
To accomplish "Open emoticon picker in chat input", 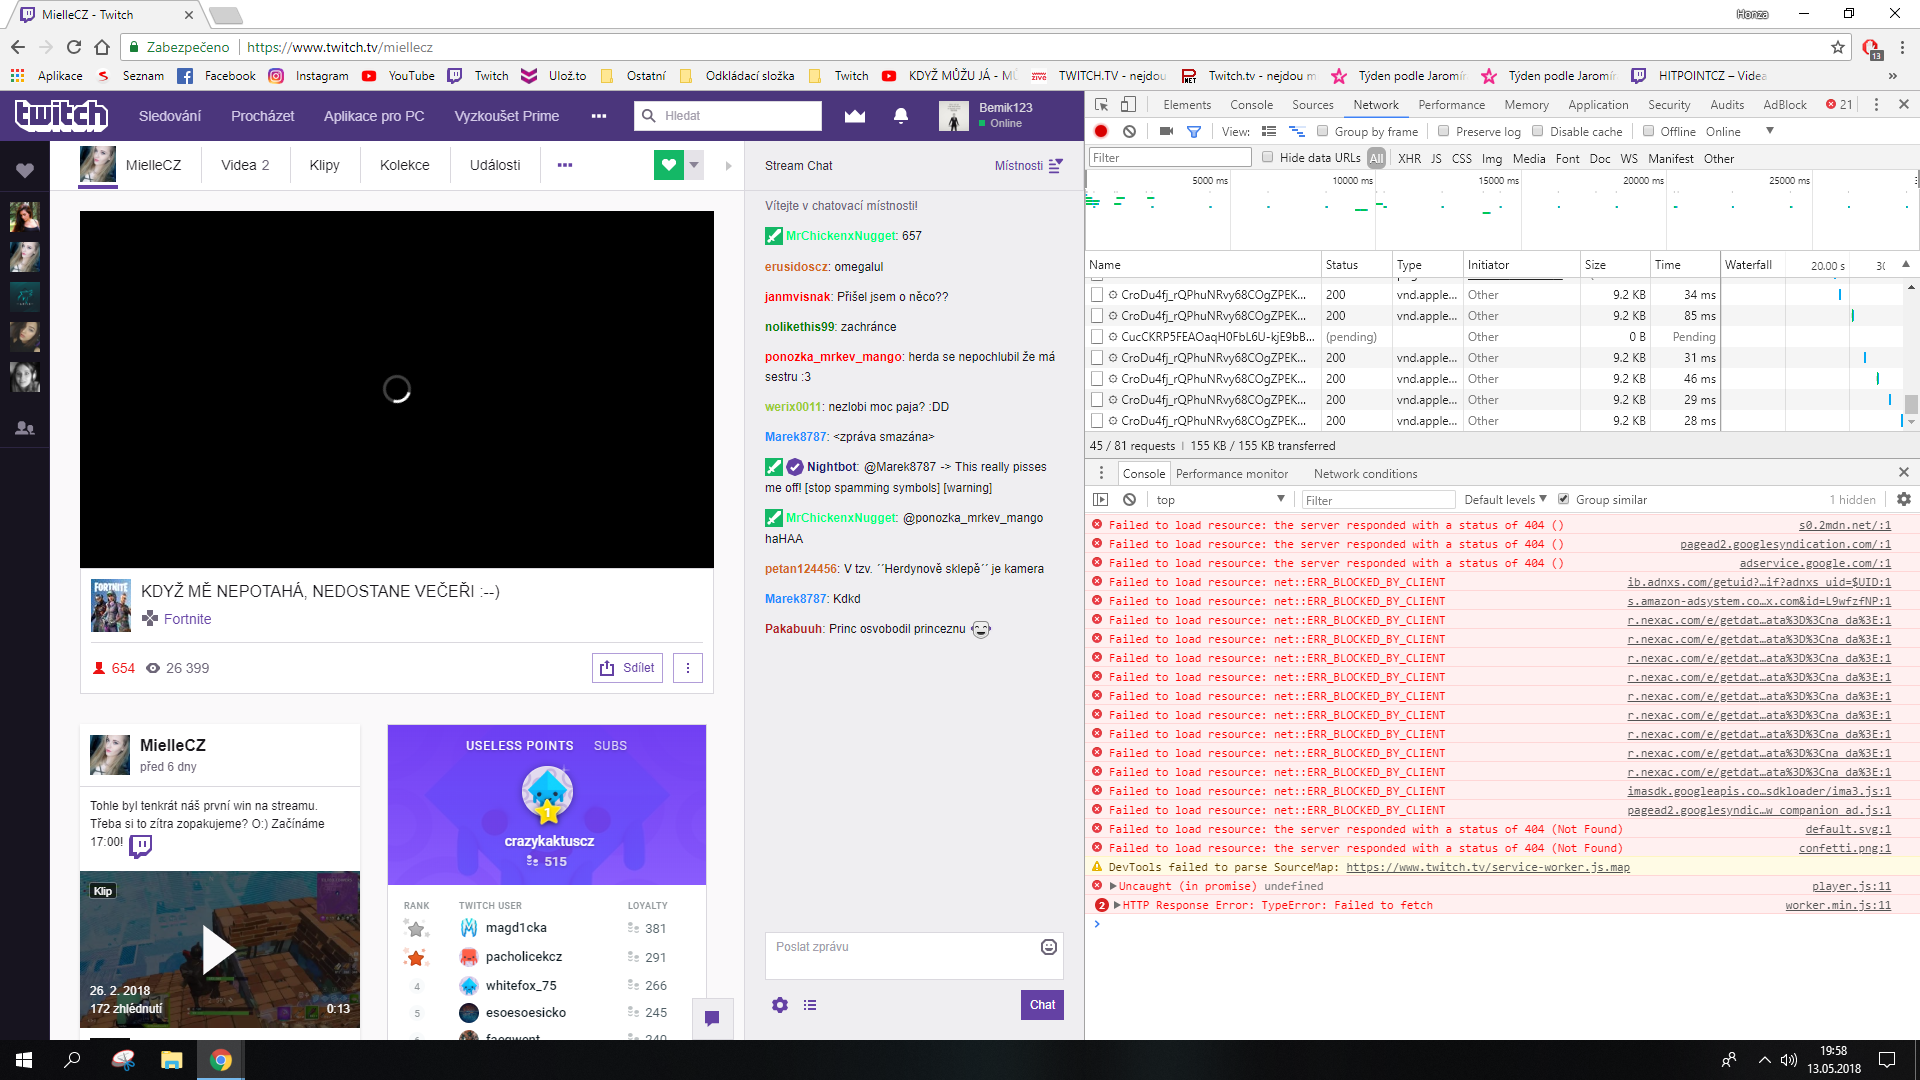I will click(1048, 947).
